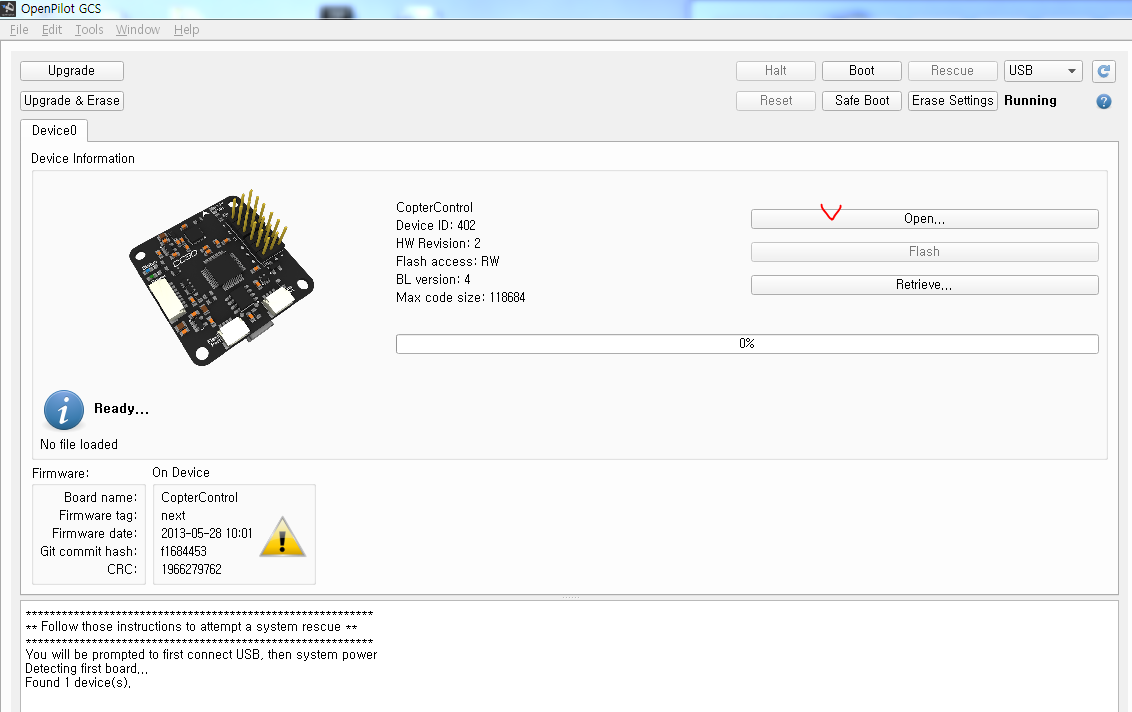Click the connect USB then system power log line
1132x712 pixels.
point(201,655)
